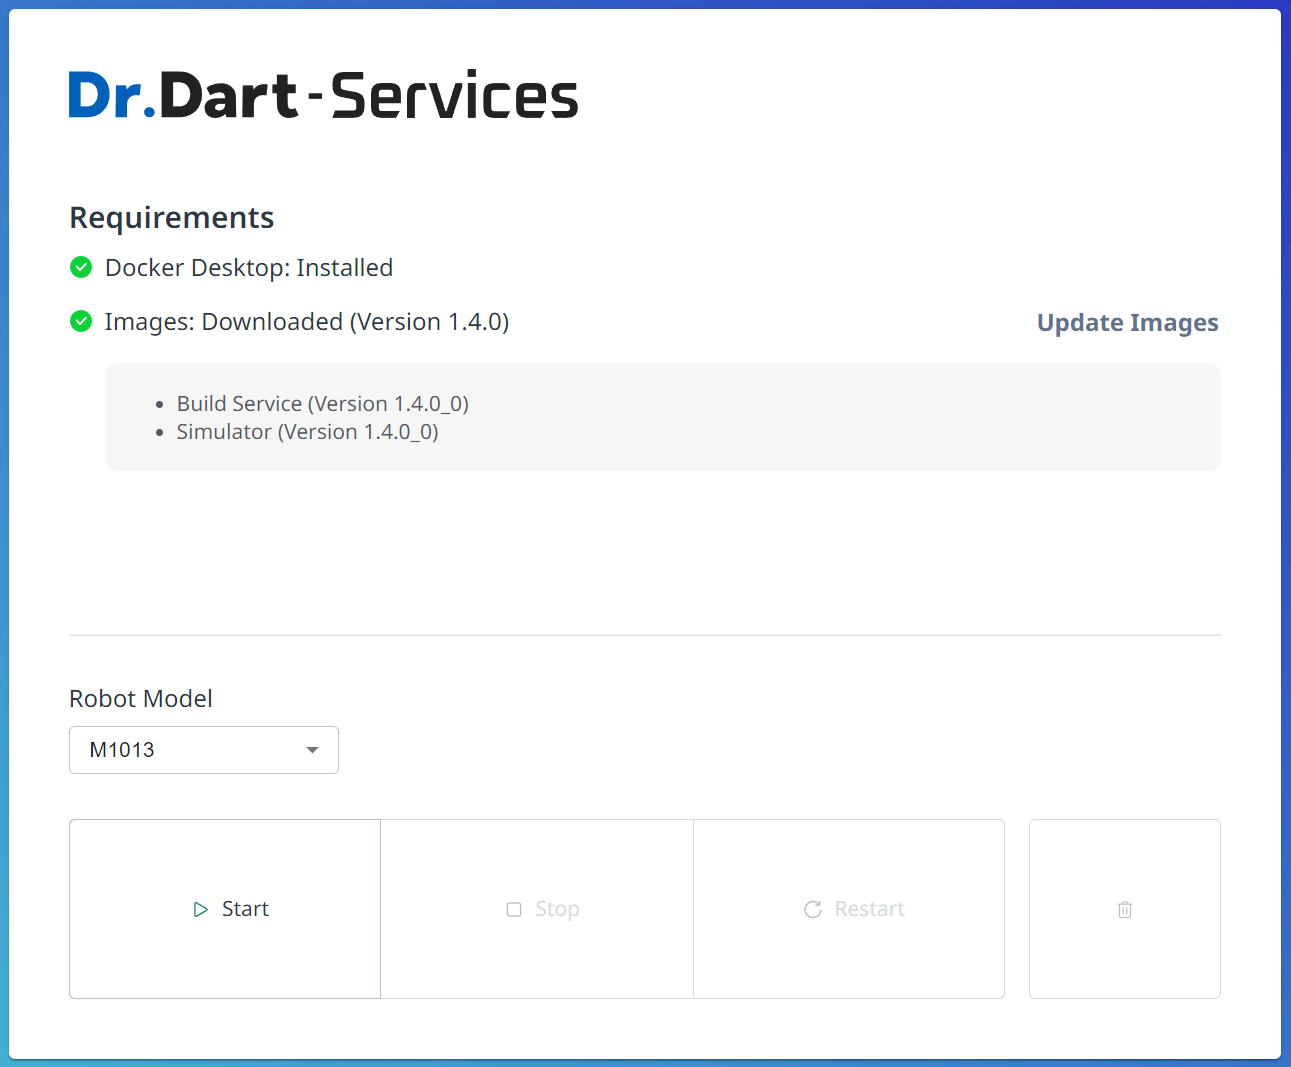This screenshot has width=1291, height=1067.
Task: Open the Robot Model dropdown
Action: (x=204, y=750)
